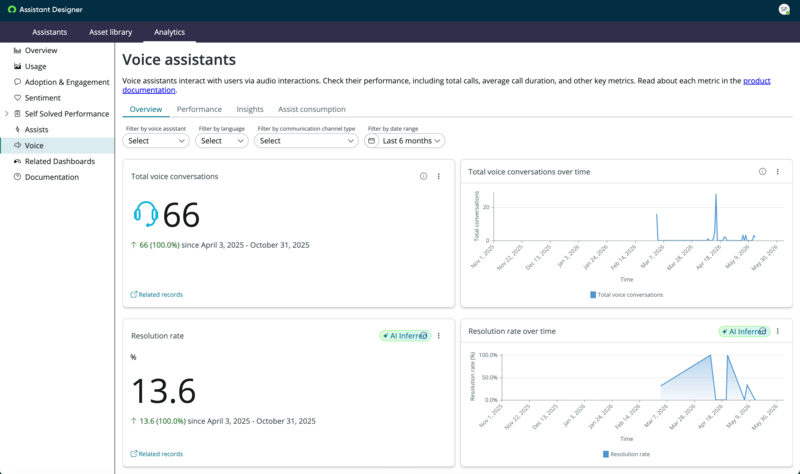
Task: Click the calendar icon in date range filter
Action: point(371,141)
